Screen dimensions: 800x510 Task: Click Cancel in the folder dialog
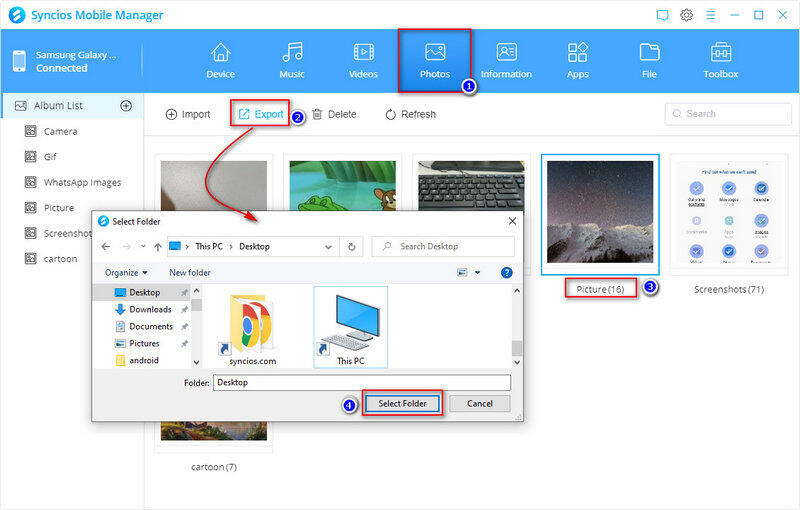pyautogui.click(x=479, y=403)
